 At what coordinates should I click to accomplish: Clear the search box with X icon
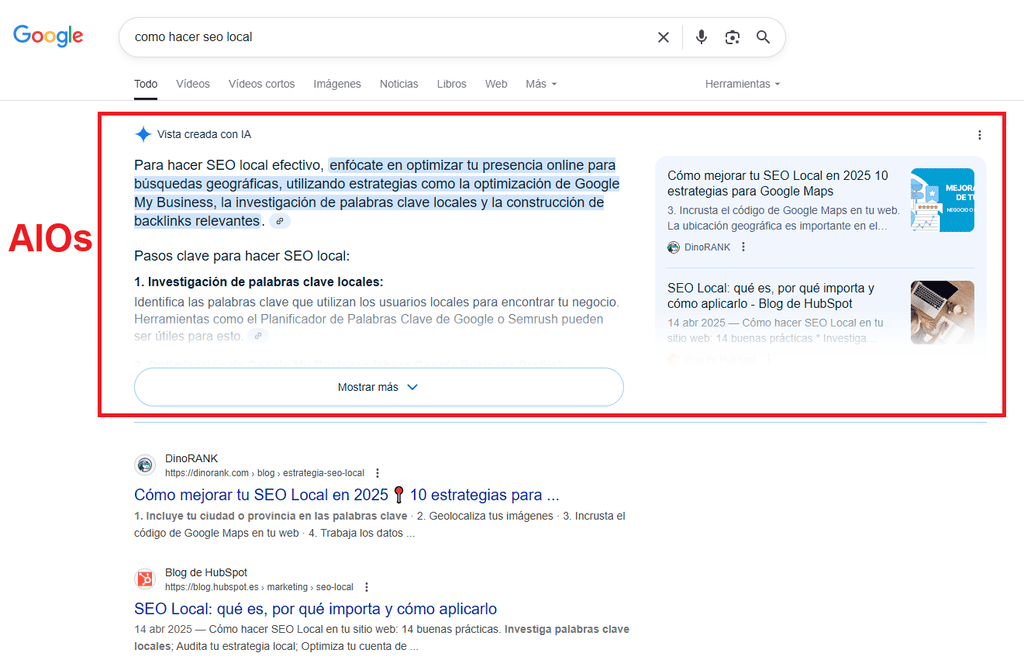663,37
